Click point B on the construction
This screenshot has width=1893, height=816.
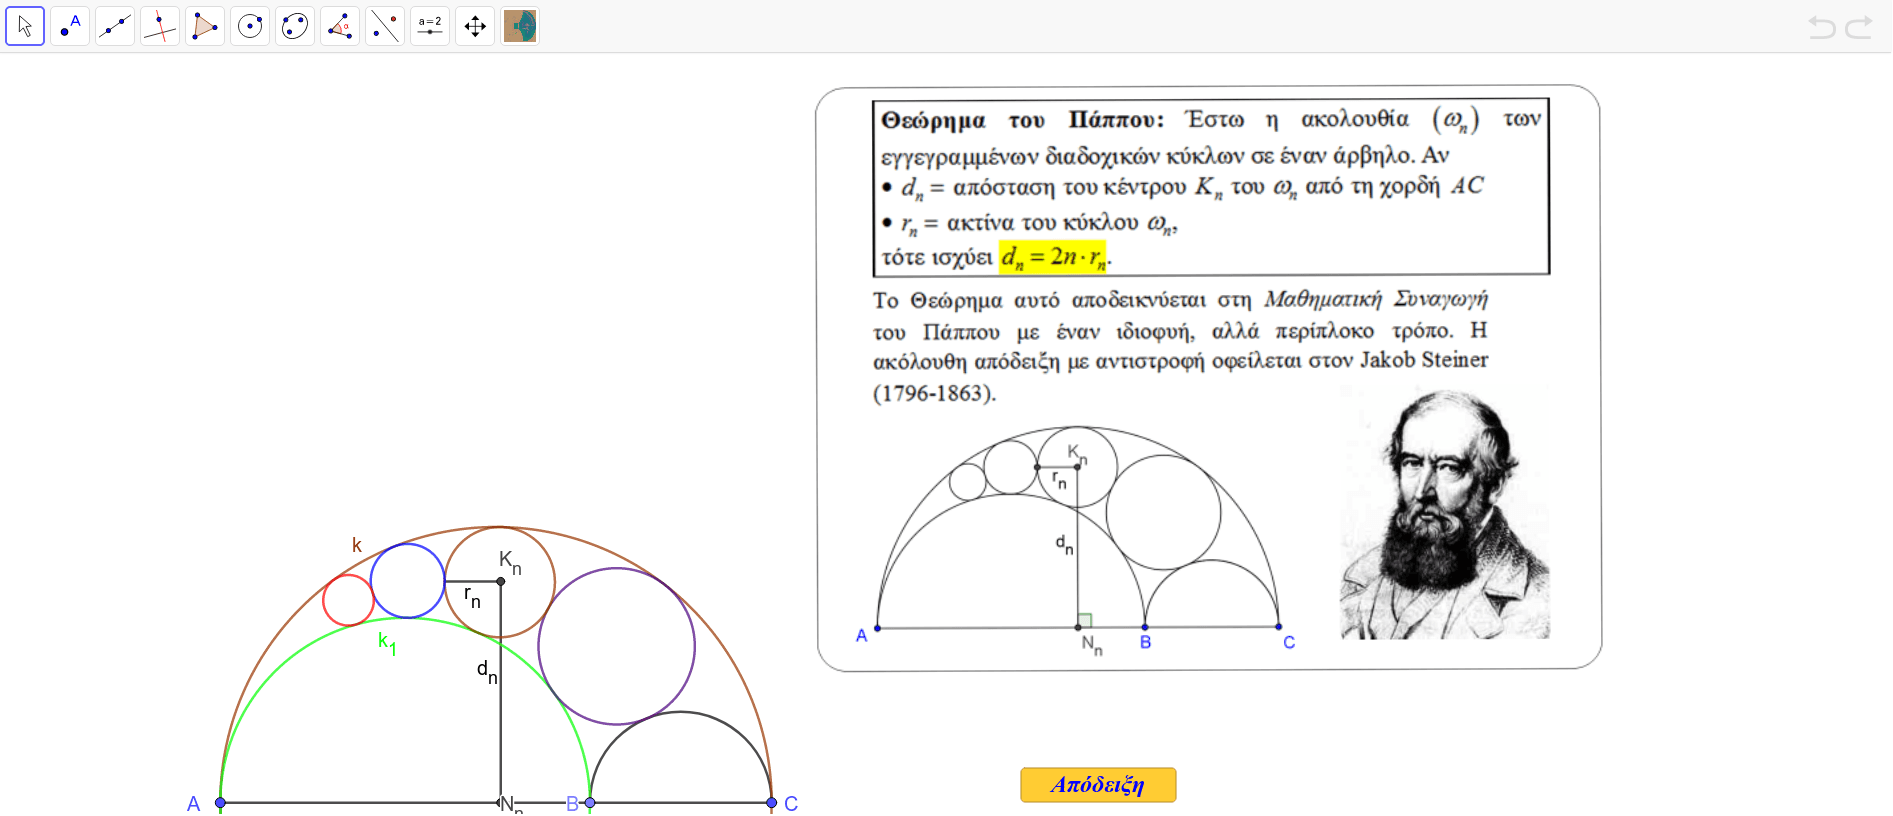pos(590,803)
